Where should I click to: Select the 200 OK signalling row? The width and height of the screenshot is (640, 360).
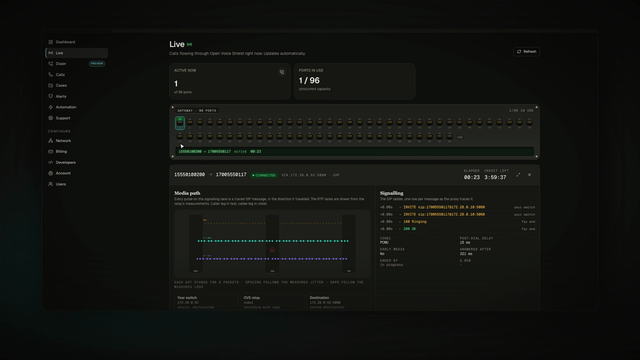pos(457,229)
